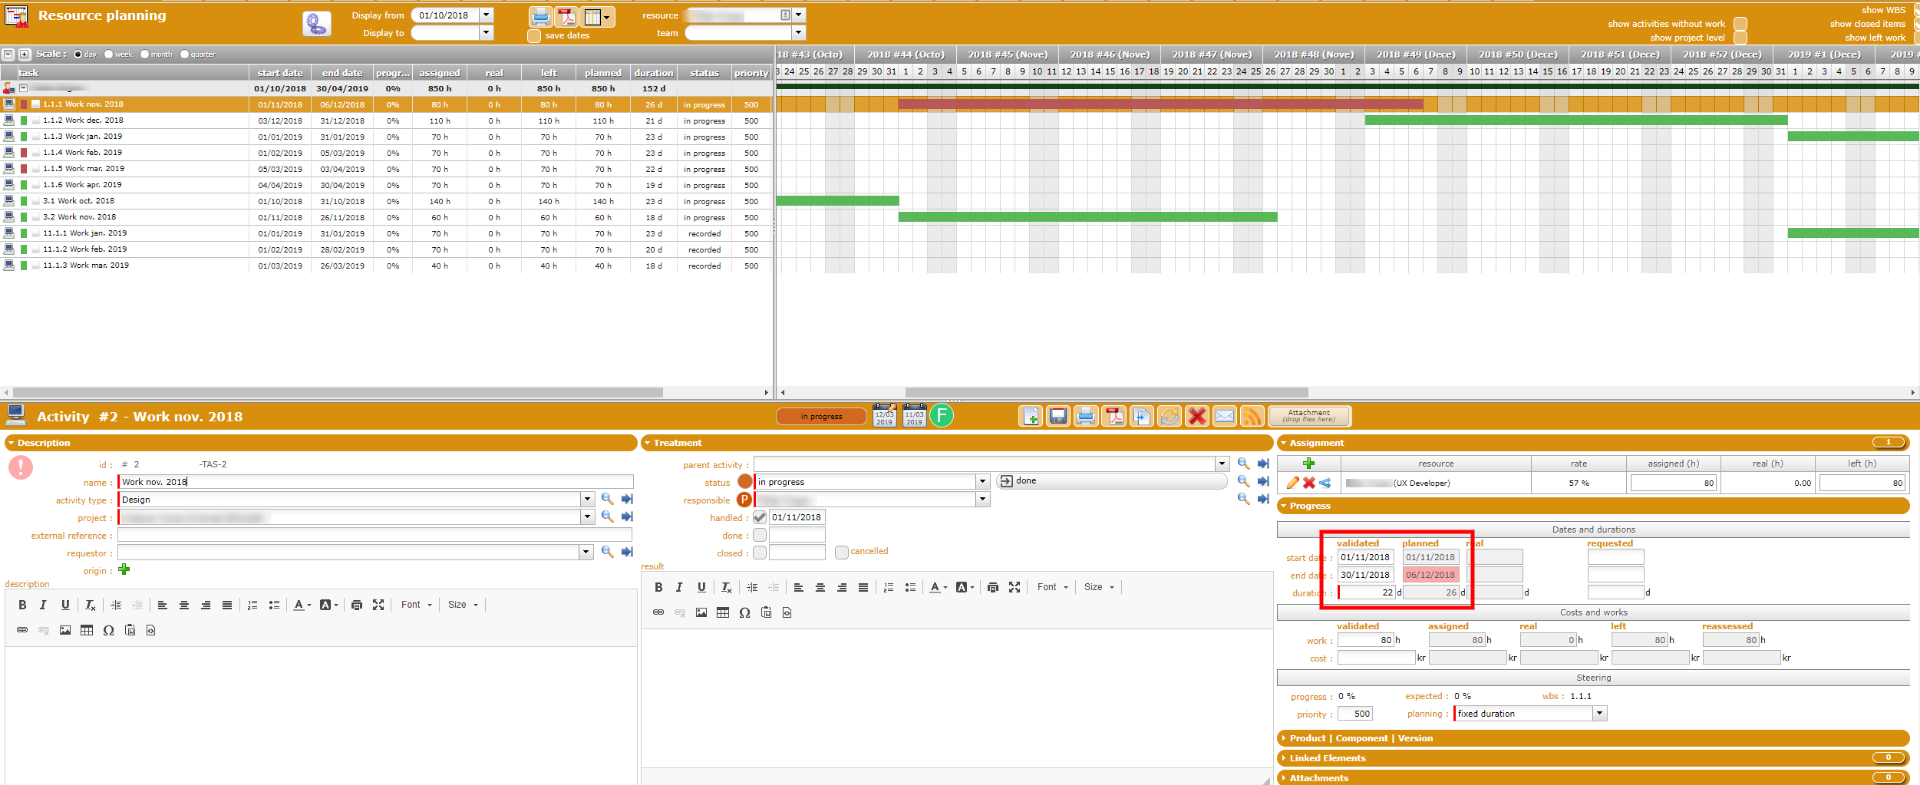The width and height of the screenshot is (1920, 785).
Task: Click the activity name input field
Action: (x=375, y=482)
